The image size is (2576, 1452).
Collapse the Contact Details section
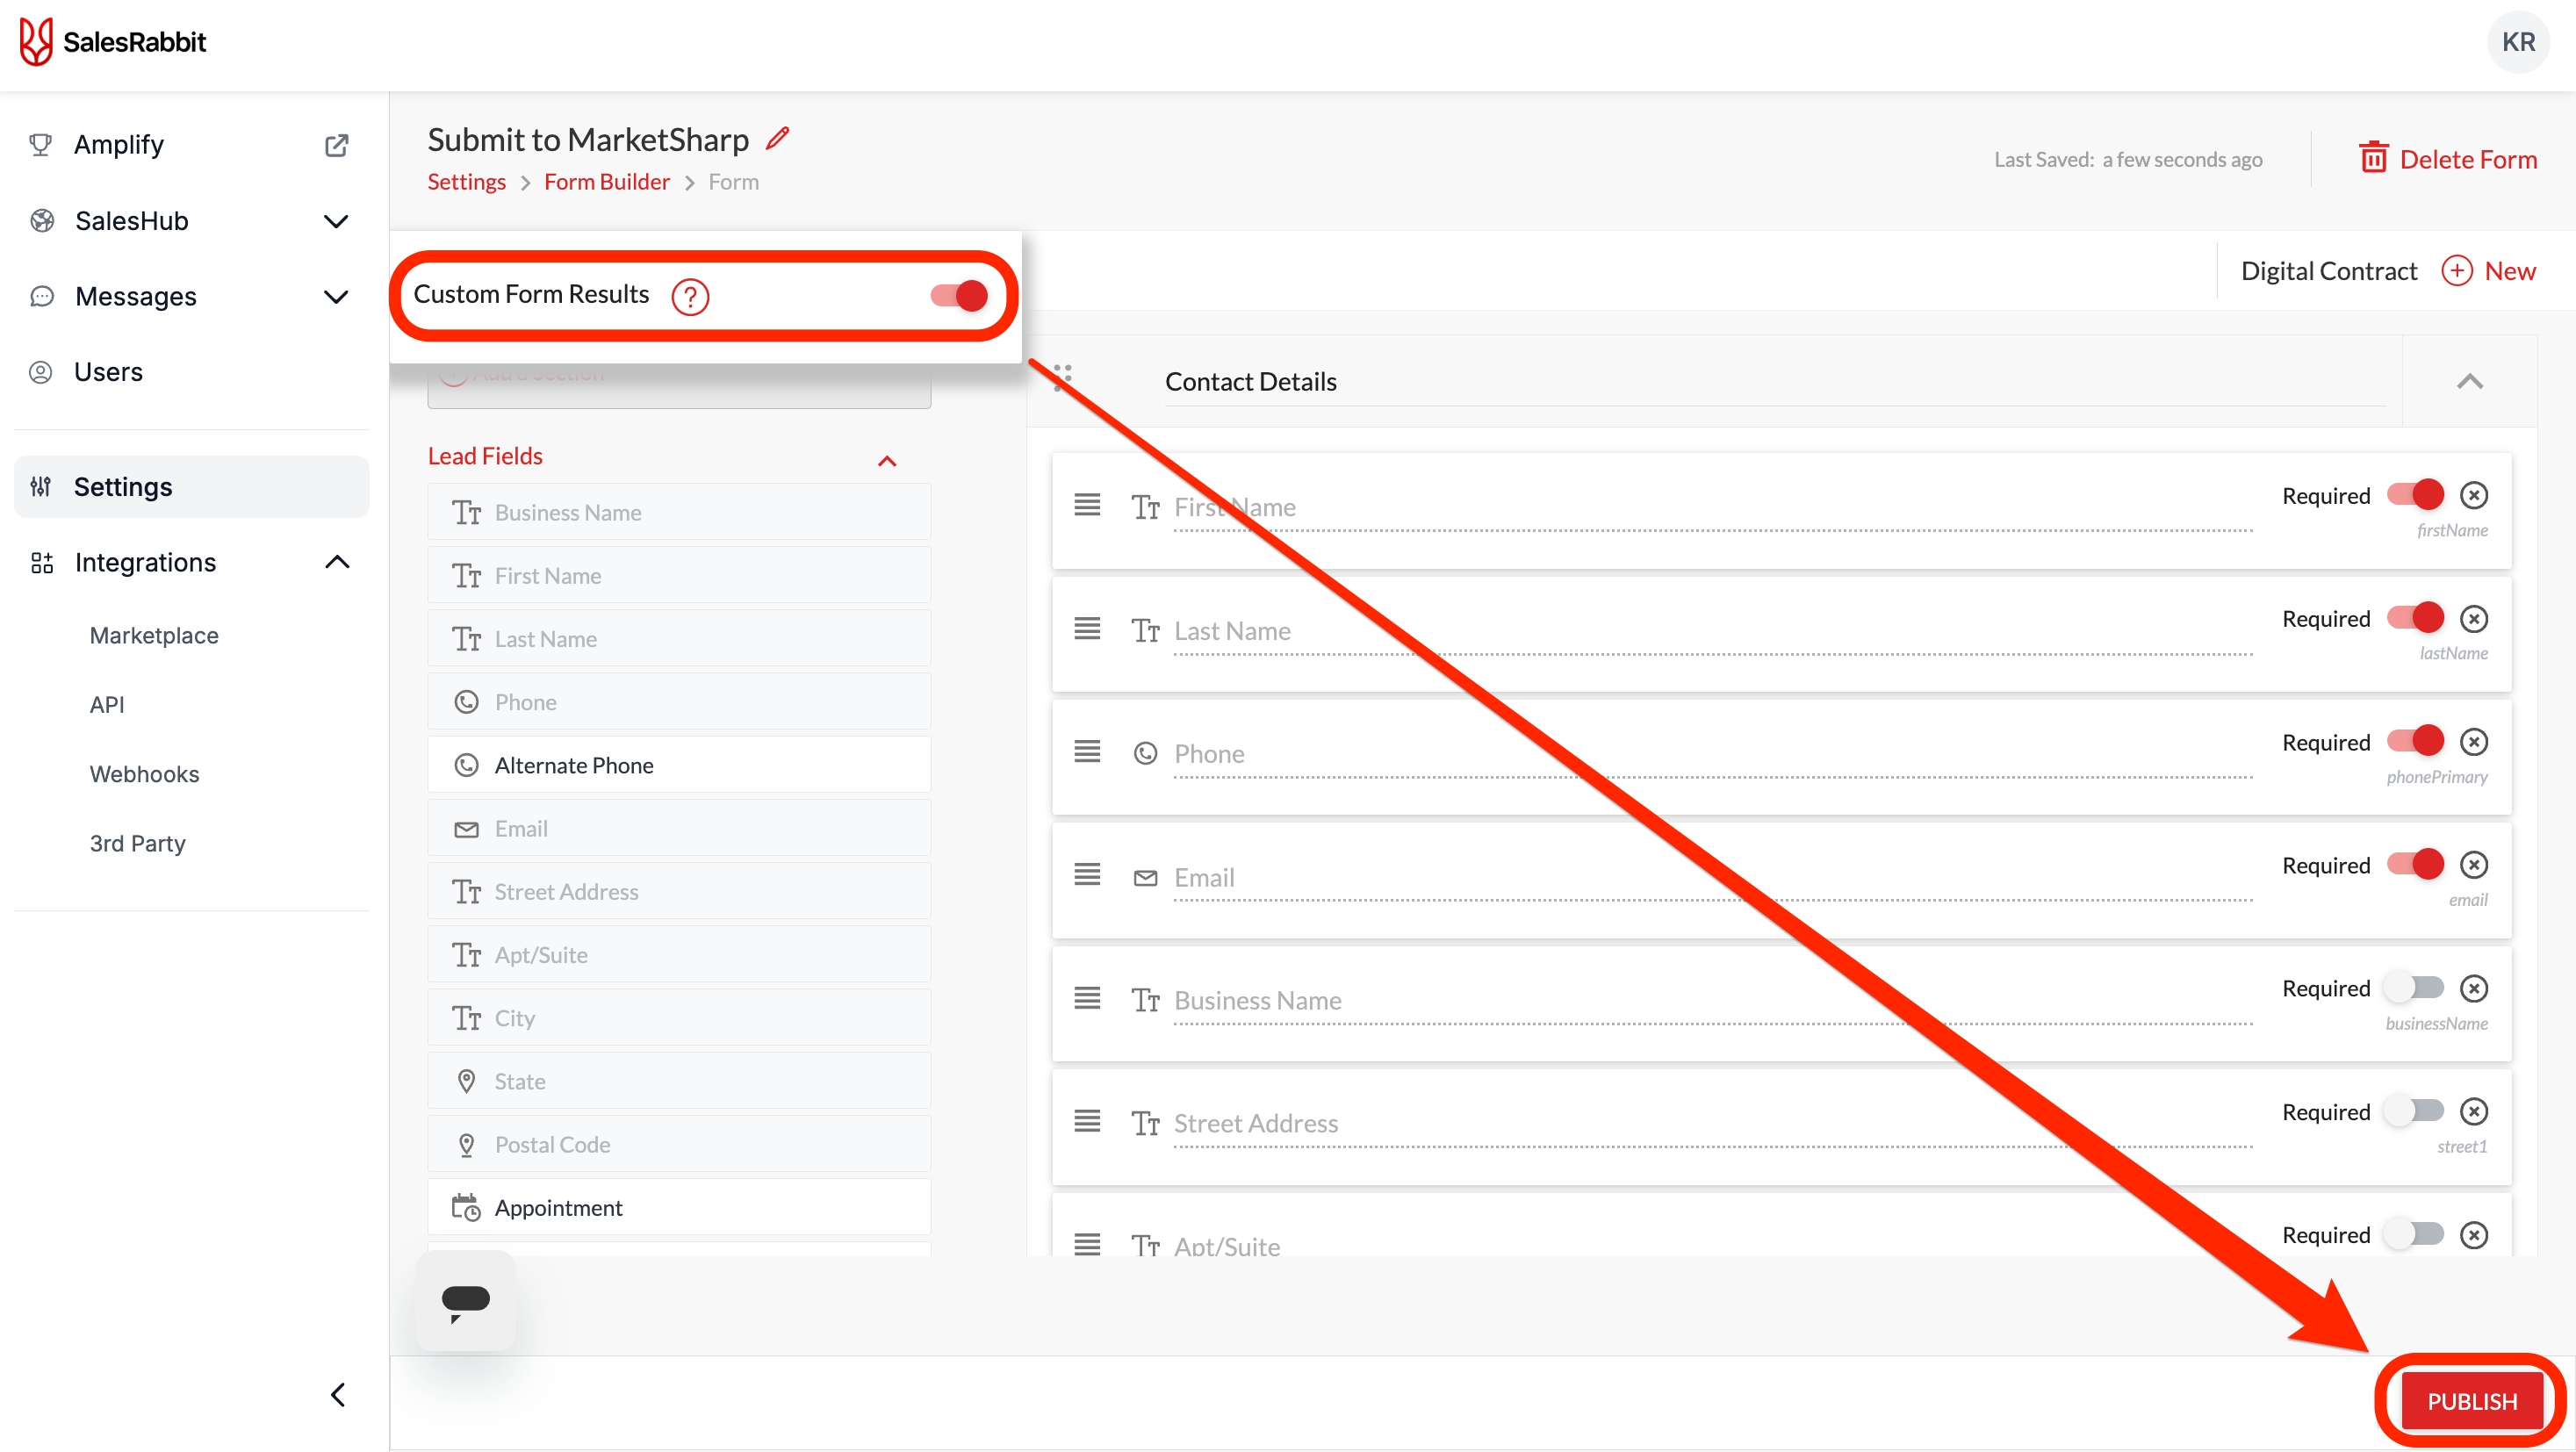tap(2470, 381)
